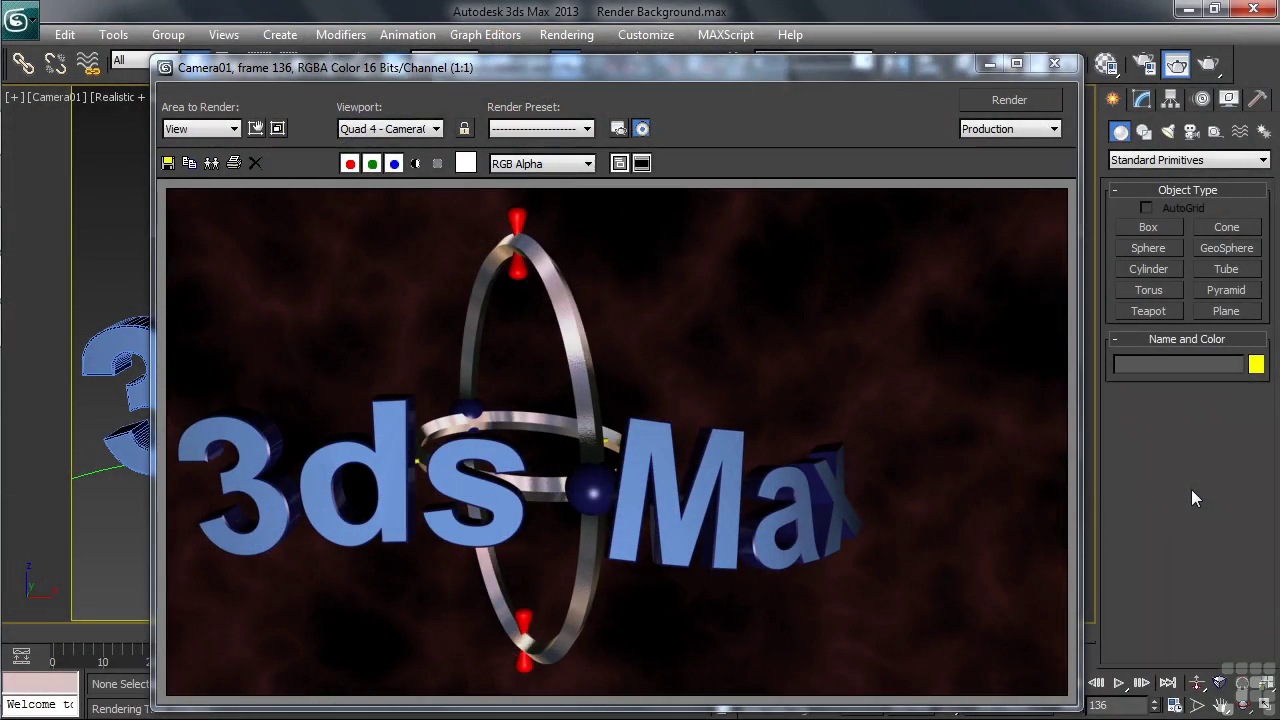1280x720 pixels.
Task: Click the Clone Rendered Frame Window icon
Action: (x=212, y=163)
